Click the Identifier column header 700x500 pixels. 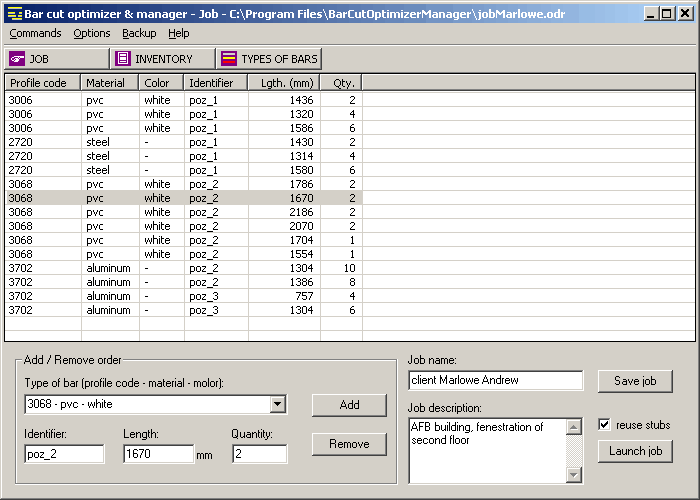[x=216, y=83]
